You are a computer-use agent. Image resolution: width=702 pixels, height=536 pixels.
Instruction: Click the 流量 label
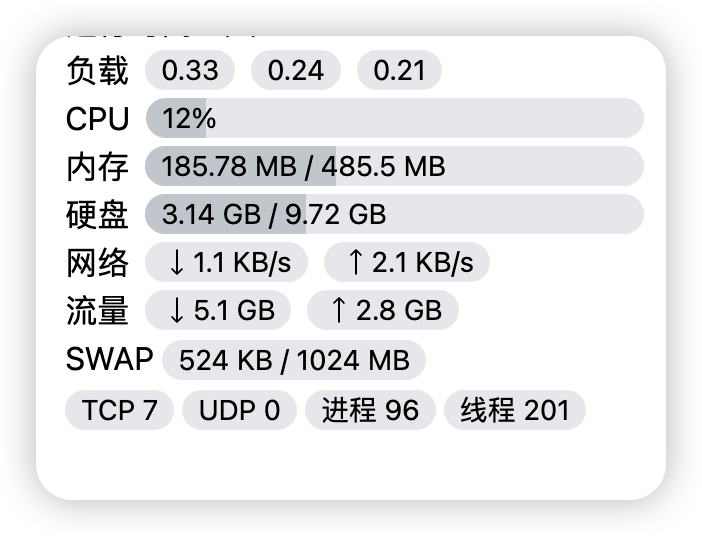[98, 310]
